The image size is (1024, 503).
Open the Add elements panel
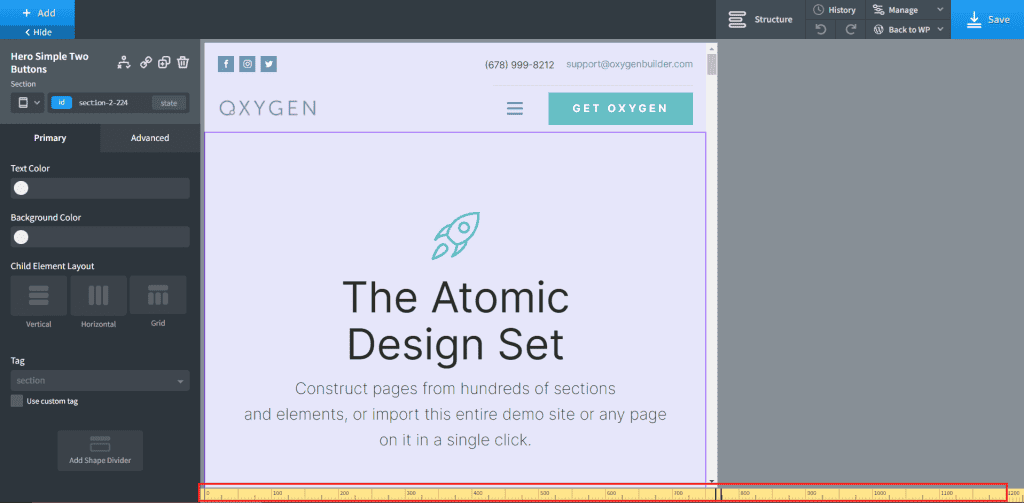(x=37, y=13)
